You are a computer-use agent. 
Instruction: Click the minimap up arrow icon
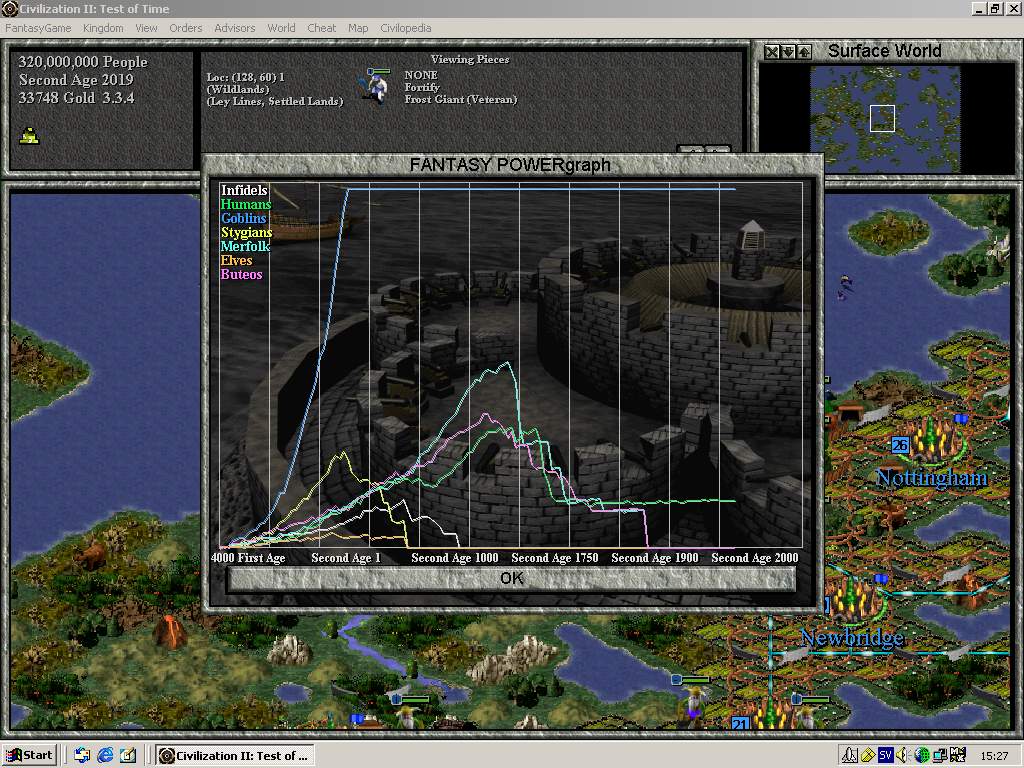805,52
